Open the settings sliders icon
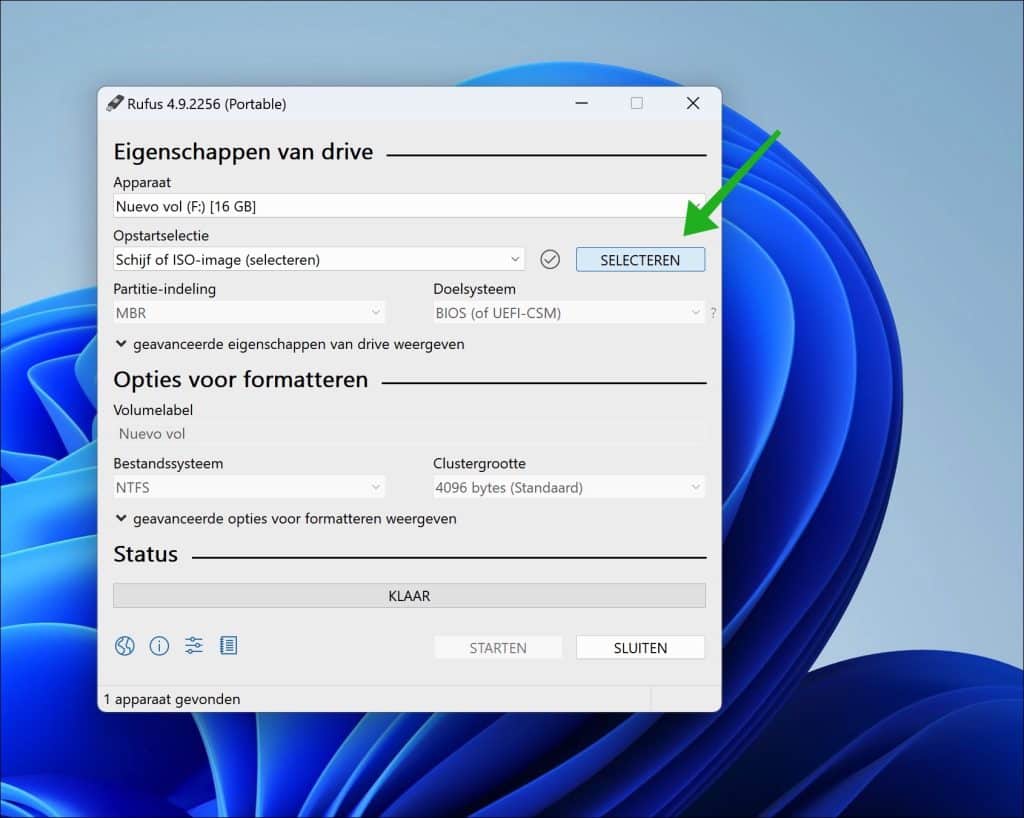Screen dimensions: 1024x818 pos(194,646)
